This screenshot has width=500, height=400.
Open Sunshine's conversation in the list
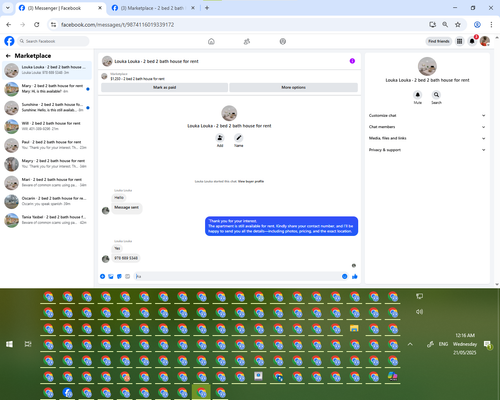47,107
